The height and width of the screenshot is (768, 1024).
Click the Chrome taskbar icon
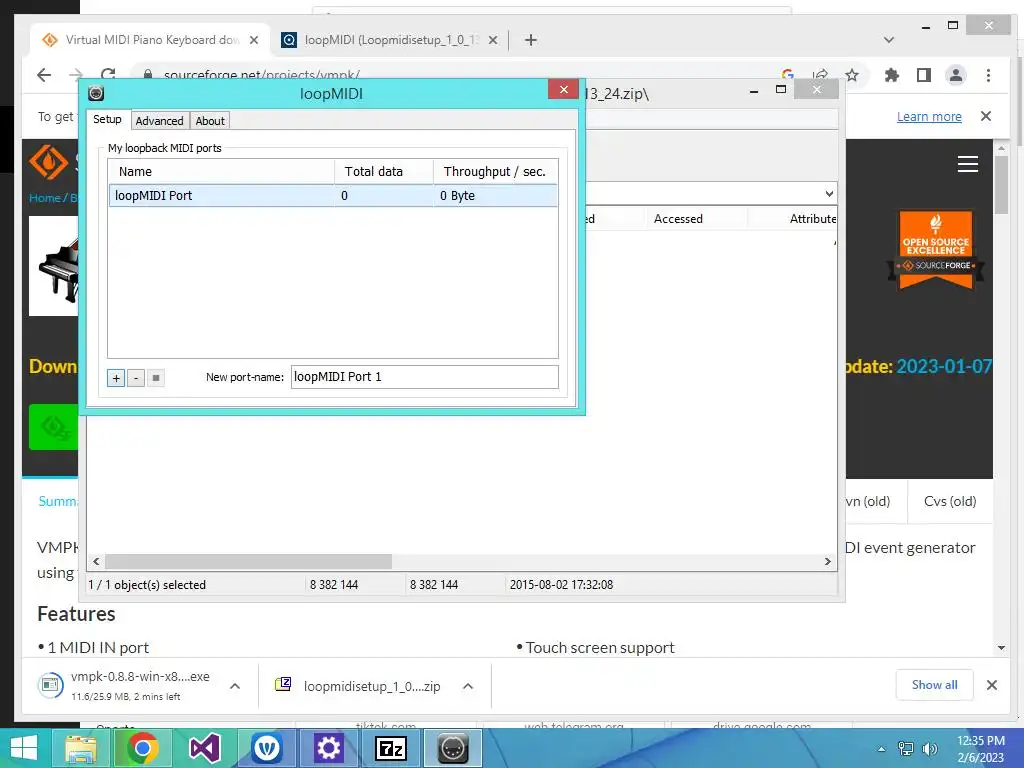tap(142, 748)
